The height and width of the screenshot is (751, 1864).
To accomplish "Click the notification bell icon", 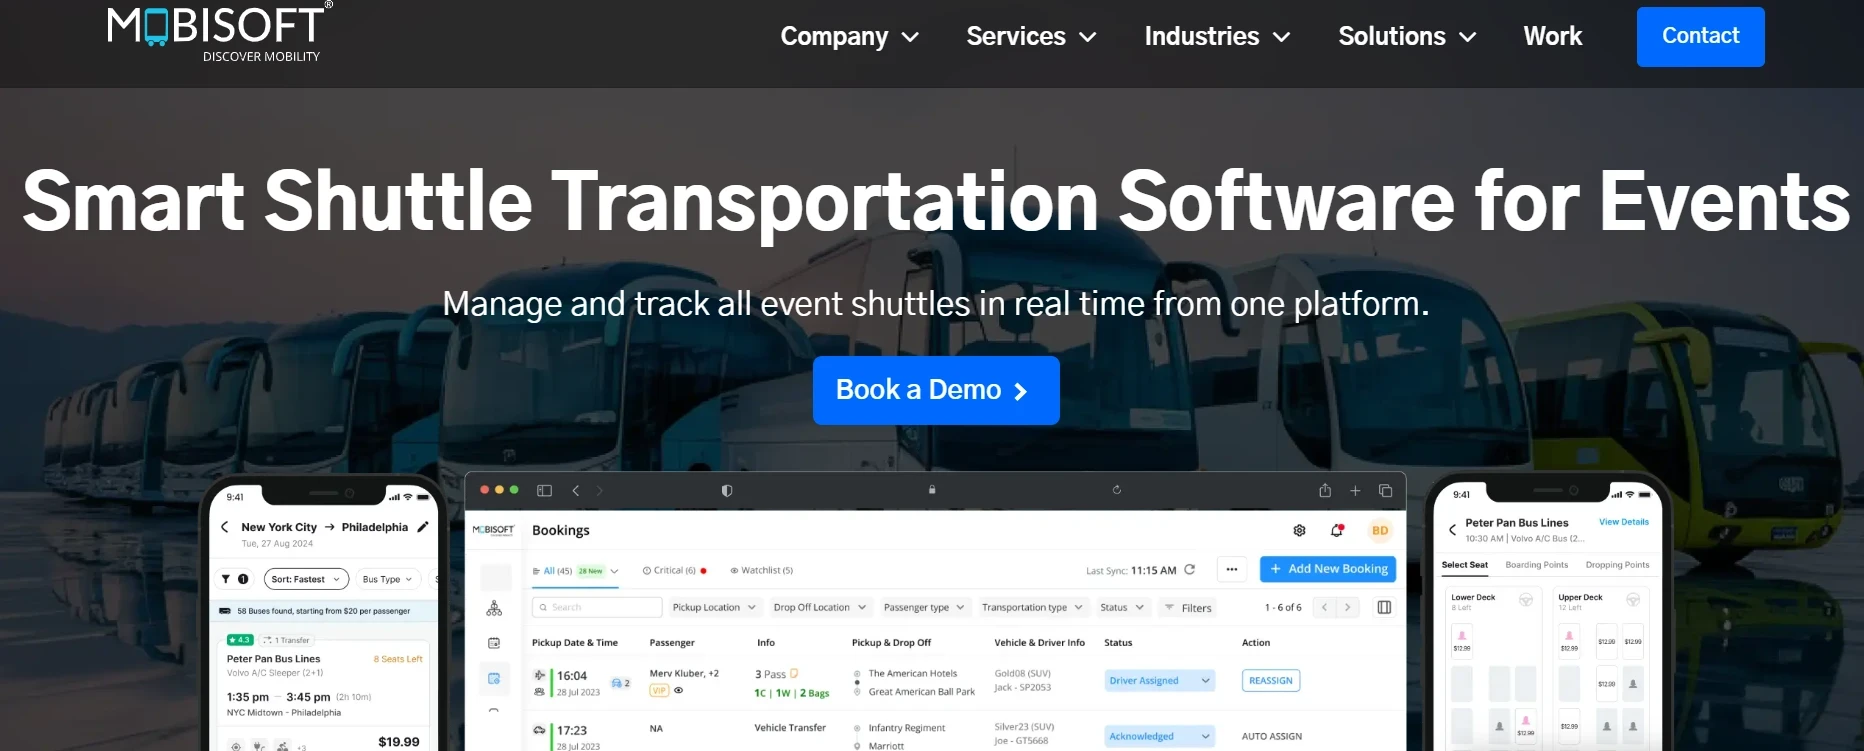I will [1336, 530].
